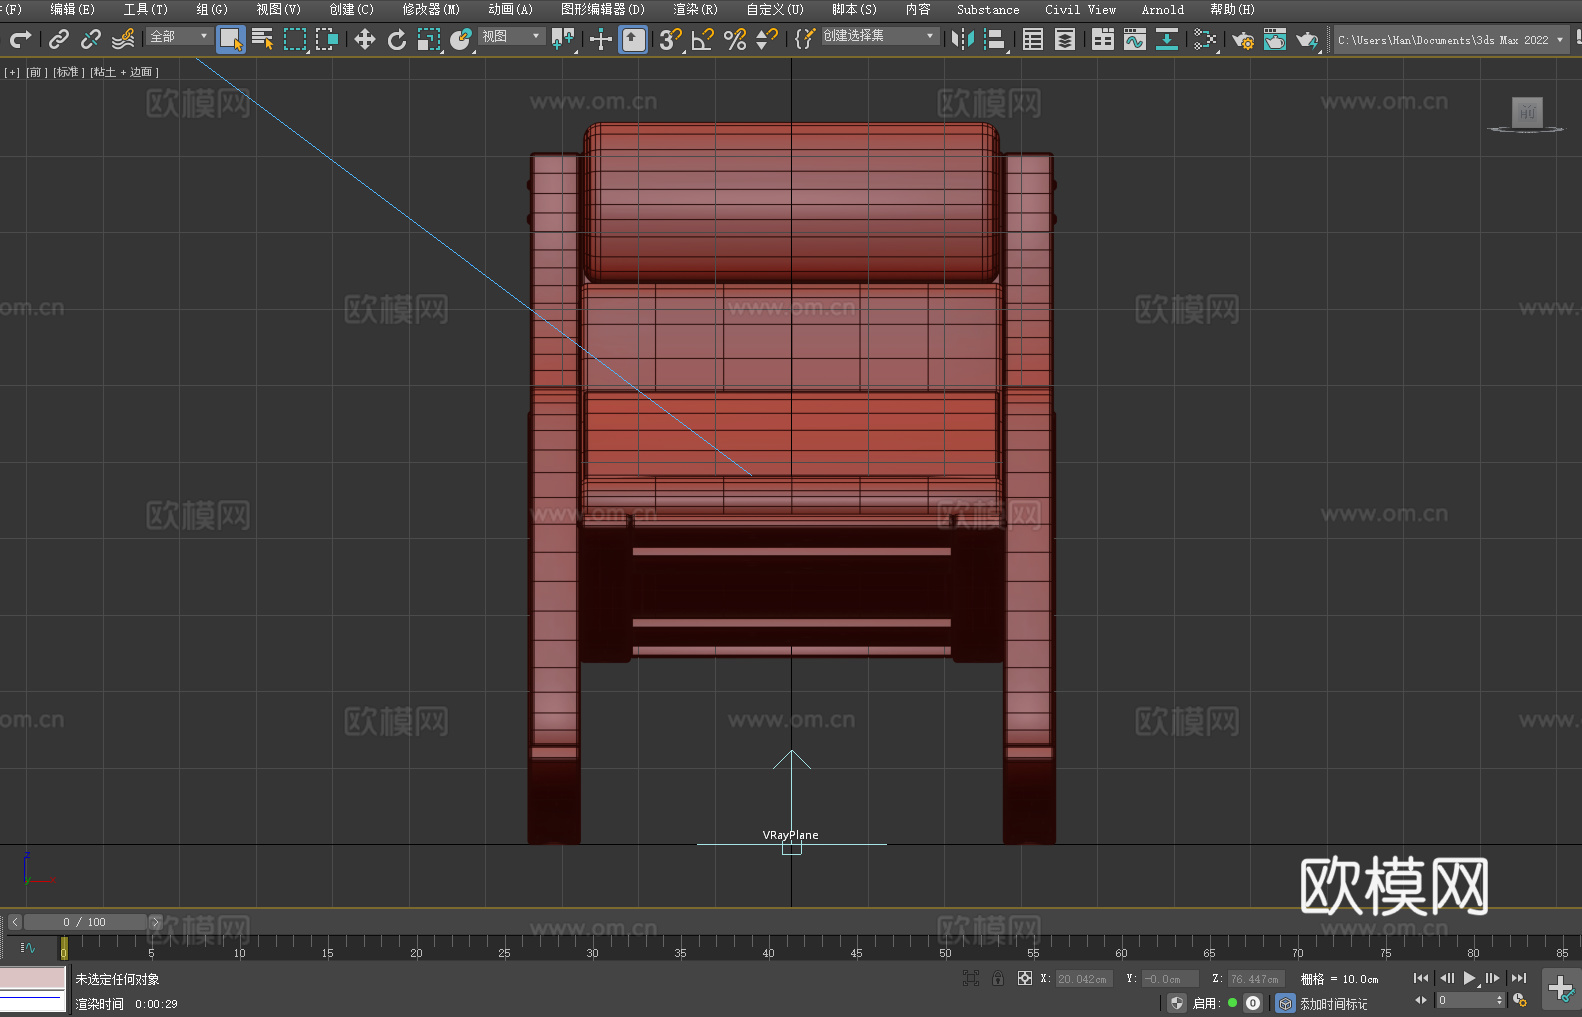The image size is (1582, 1017).
Task: Open Render Setup teapot with gear
Action: tap(1243, 39)
